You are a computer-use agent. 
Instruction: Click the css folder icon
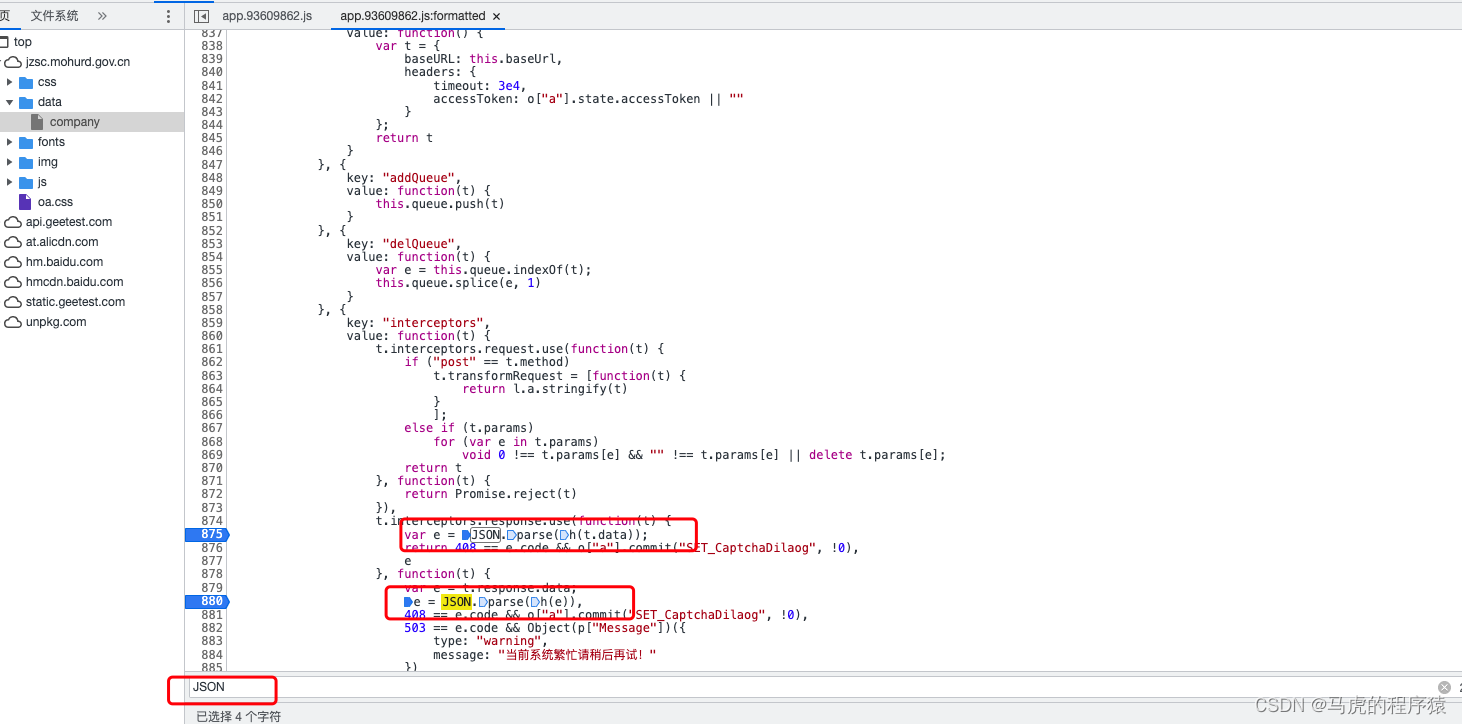(26, 82)
